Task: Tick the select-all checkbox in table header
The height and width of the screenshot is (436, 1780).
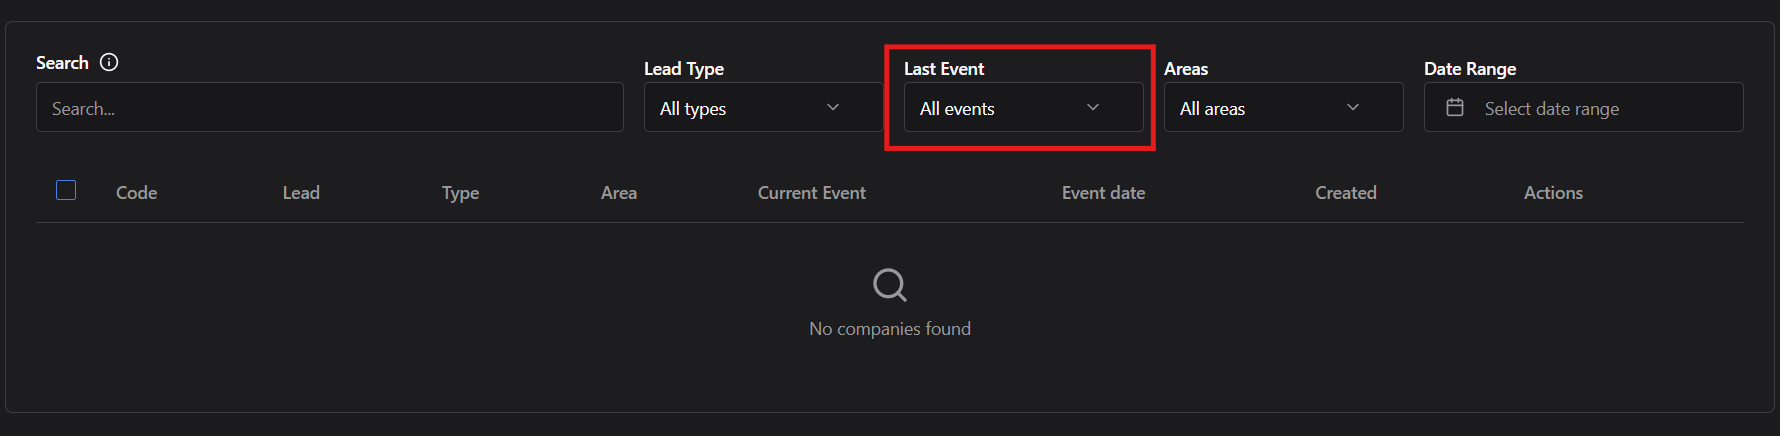Action: point(66,190)
